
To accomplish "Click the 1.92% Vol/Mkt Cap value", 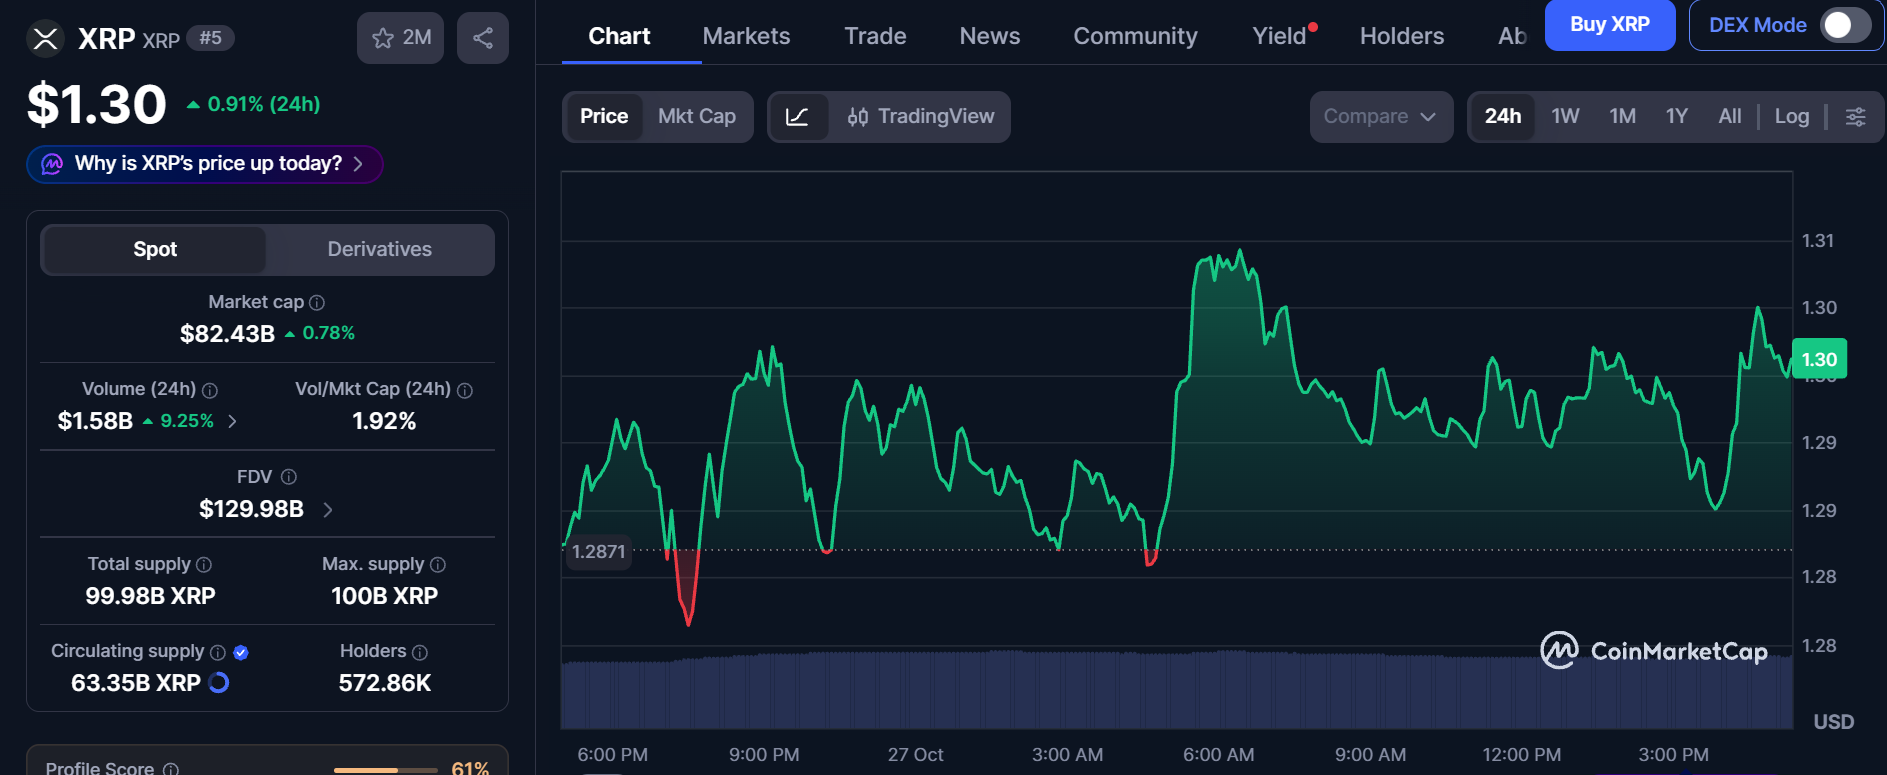I will tap(384, 421).
